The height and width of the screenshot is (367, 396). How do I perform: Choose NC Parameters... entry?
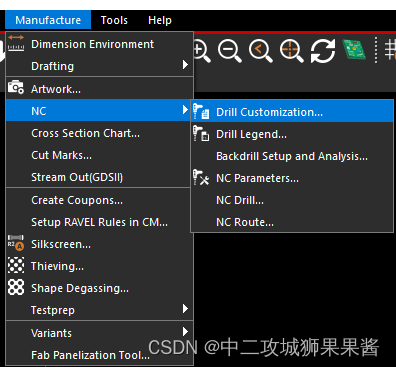[292, 178]
